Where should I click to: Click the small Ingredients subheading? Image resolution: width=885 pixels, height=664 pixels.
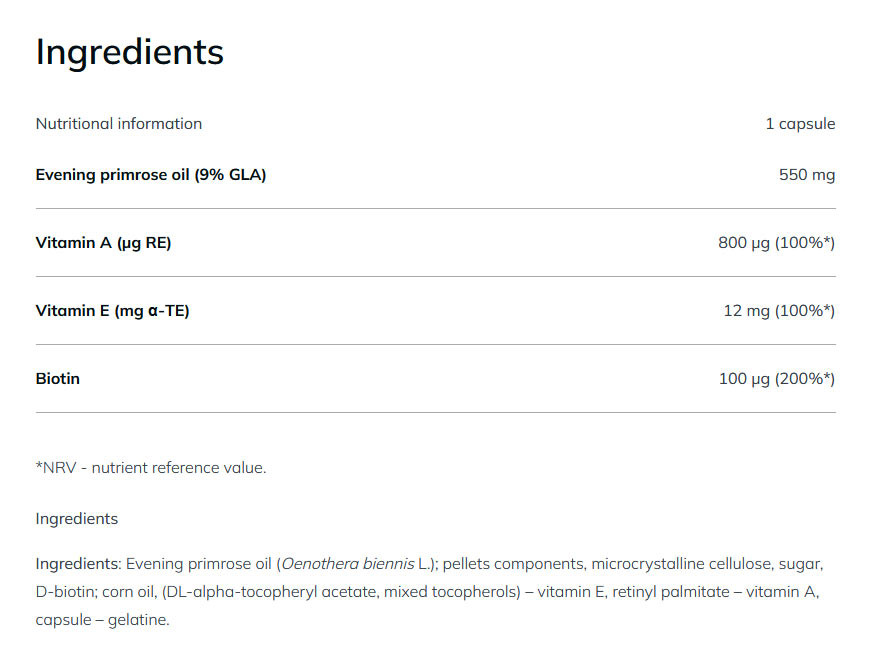pyautogui.click(x=76, y=519)
